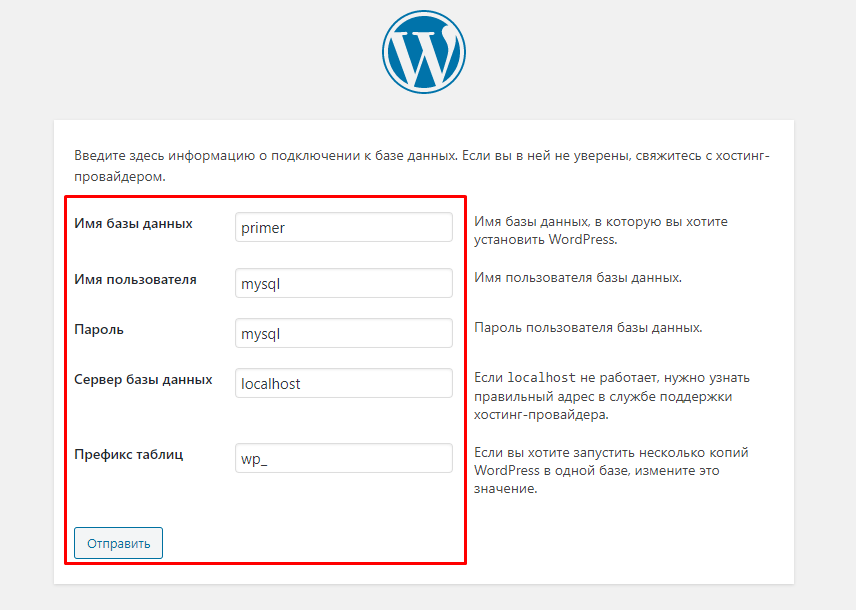Click the 'Пароль пользователя базы данных.' hint text
The height and width of the screenshot is (610, 856).
(588, 327)
